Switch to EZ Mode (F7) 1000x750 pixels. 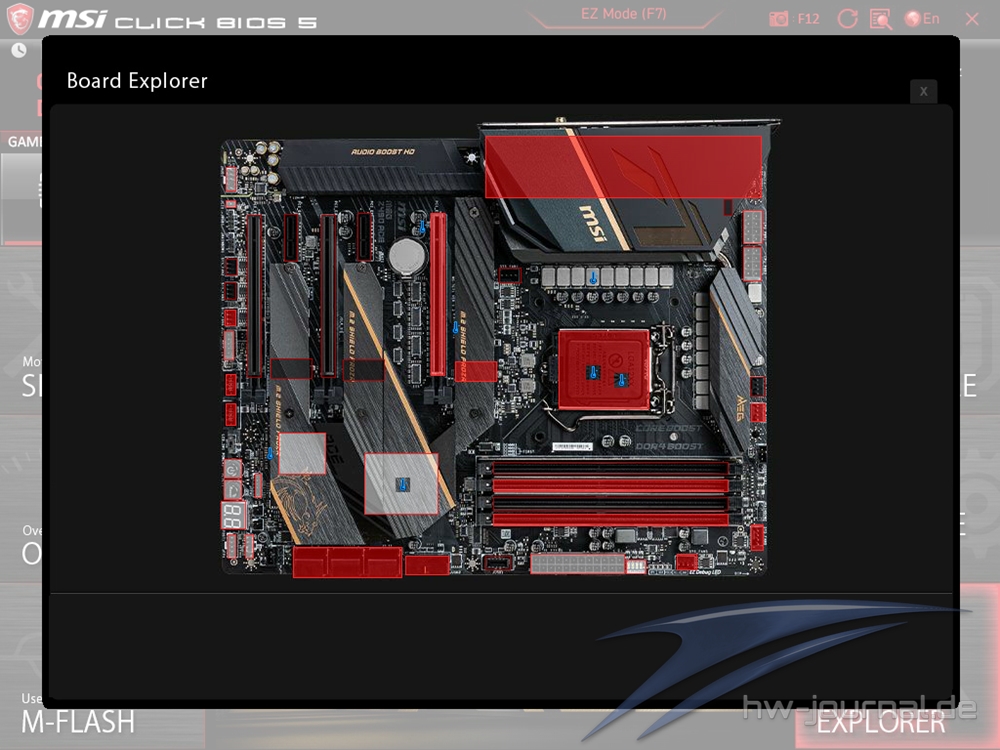pyautogui.click(x=623, y=14)
